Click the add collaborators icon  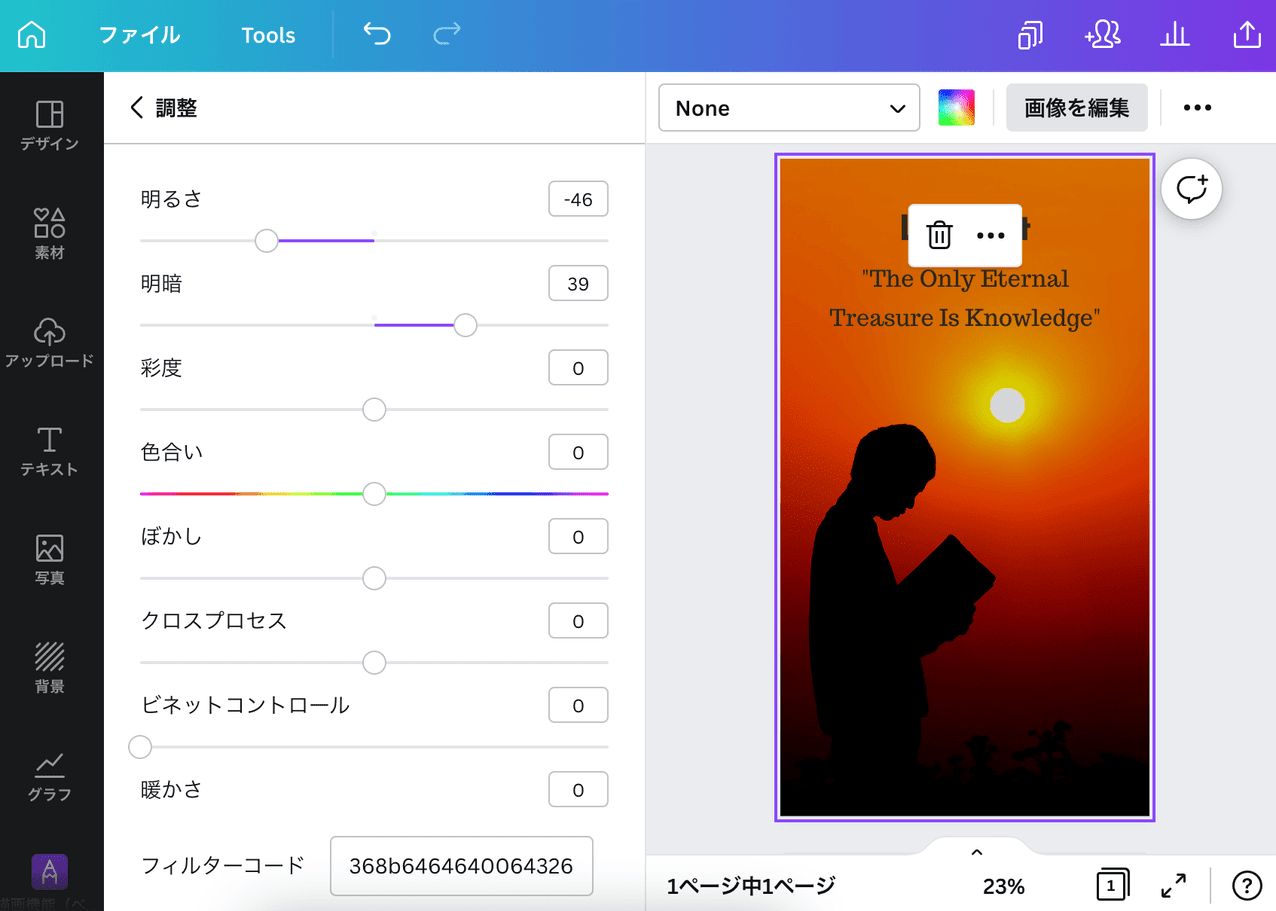pos(1101,35)
